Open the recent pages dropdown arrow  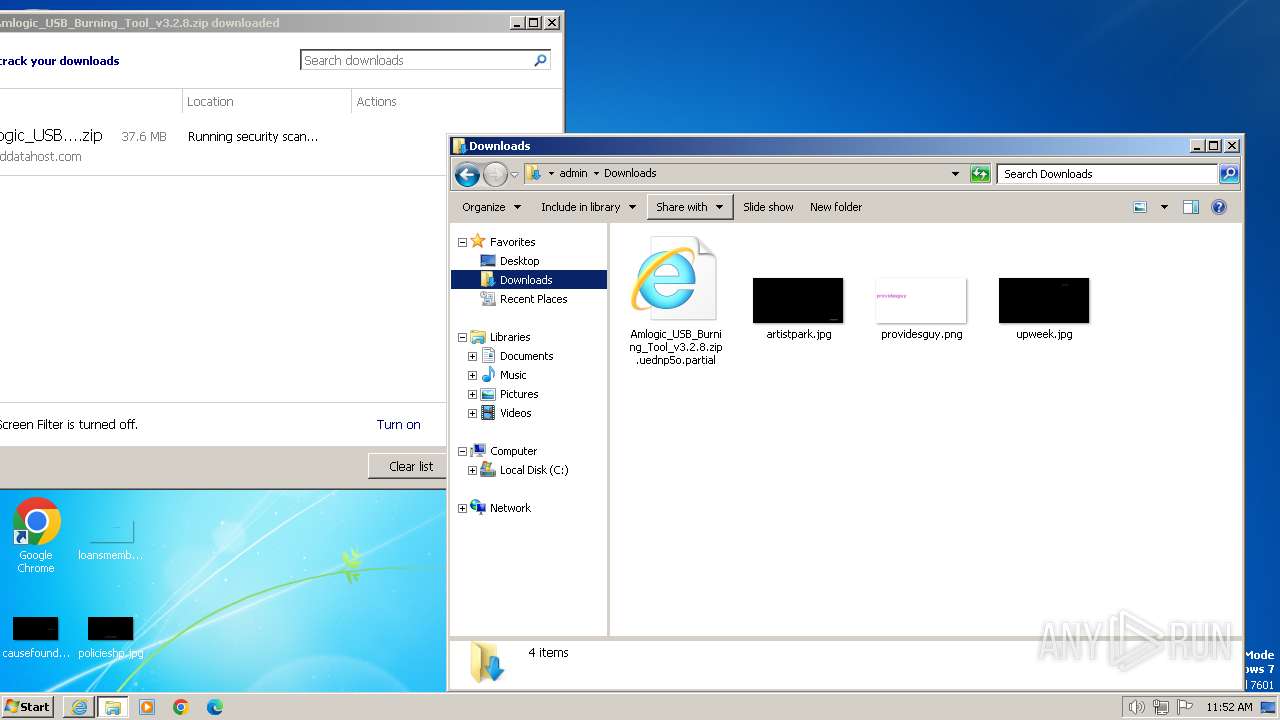[x=514, y=174]
